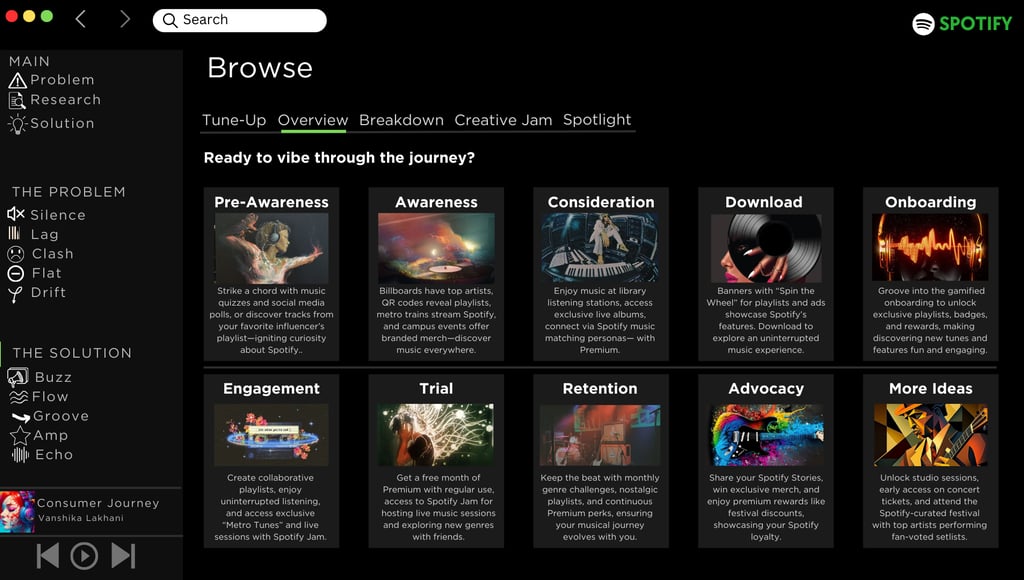Open the More Ideas card image

click(930, 435)
